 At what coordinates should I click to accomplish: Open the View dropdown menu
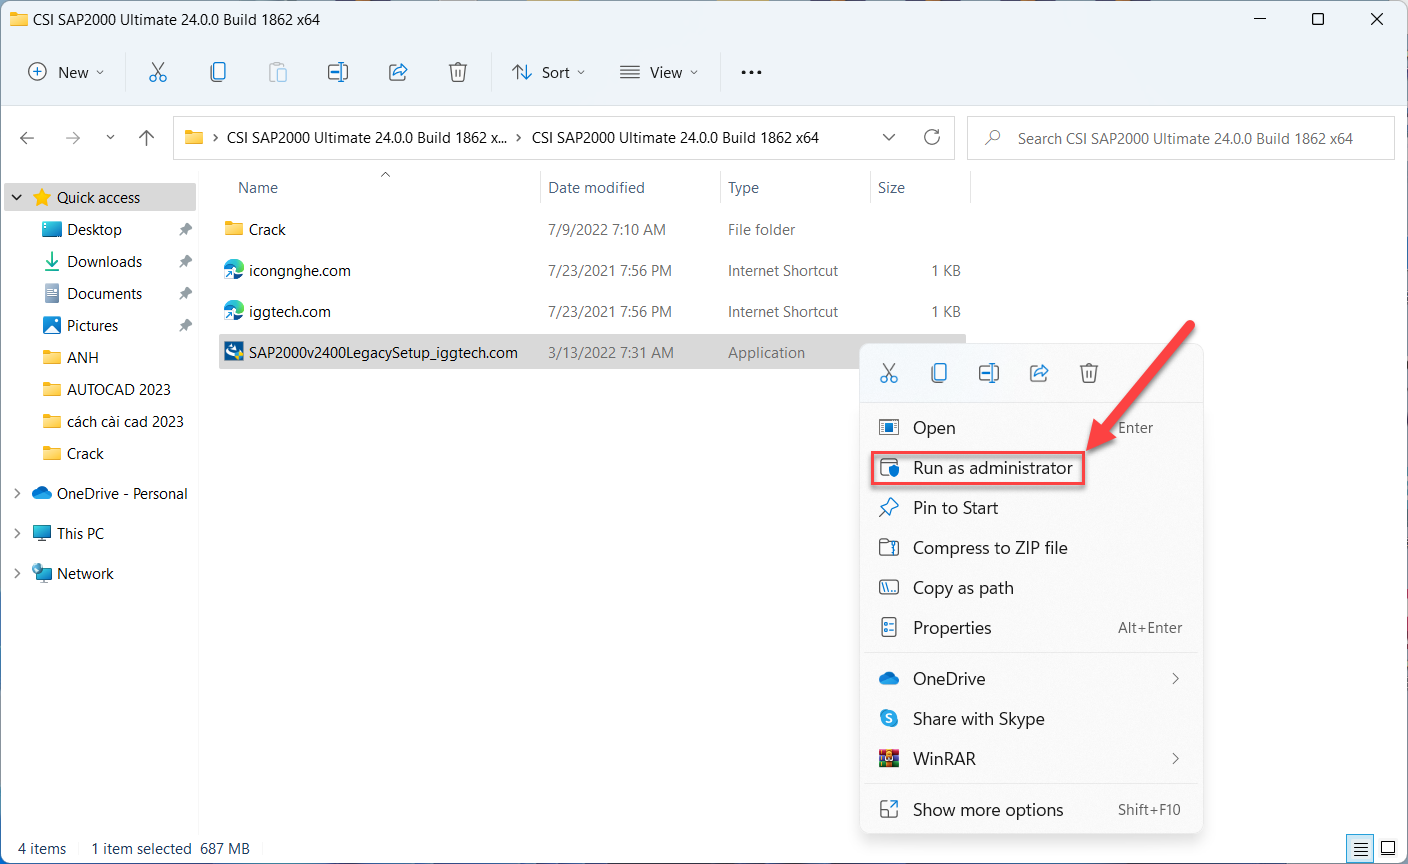coord(658,72)
